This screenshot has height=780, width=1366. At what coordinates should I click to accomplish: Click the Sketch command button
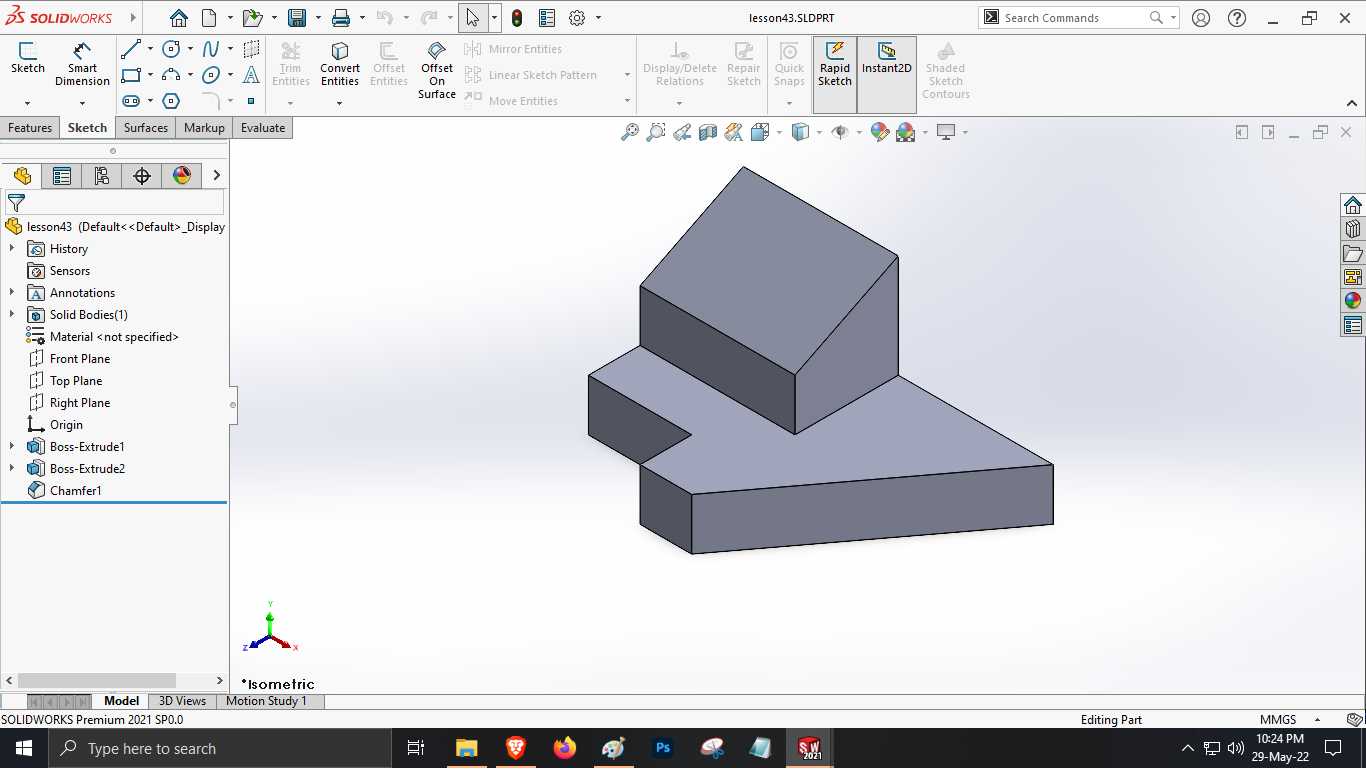click(27, 58)
